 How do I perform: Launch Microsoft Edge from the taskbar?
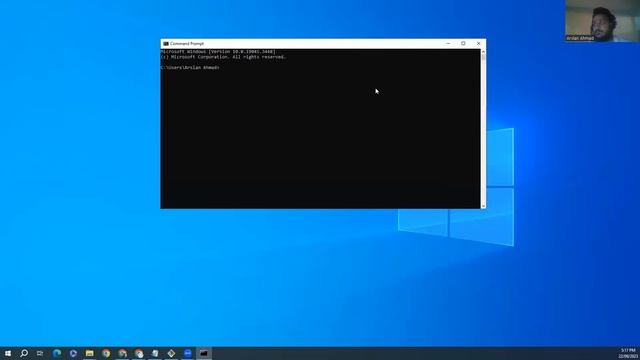[57, 353]
